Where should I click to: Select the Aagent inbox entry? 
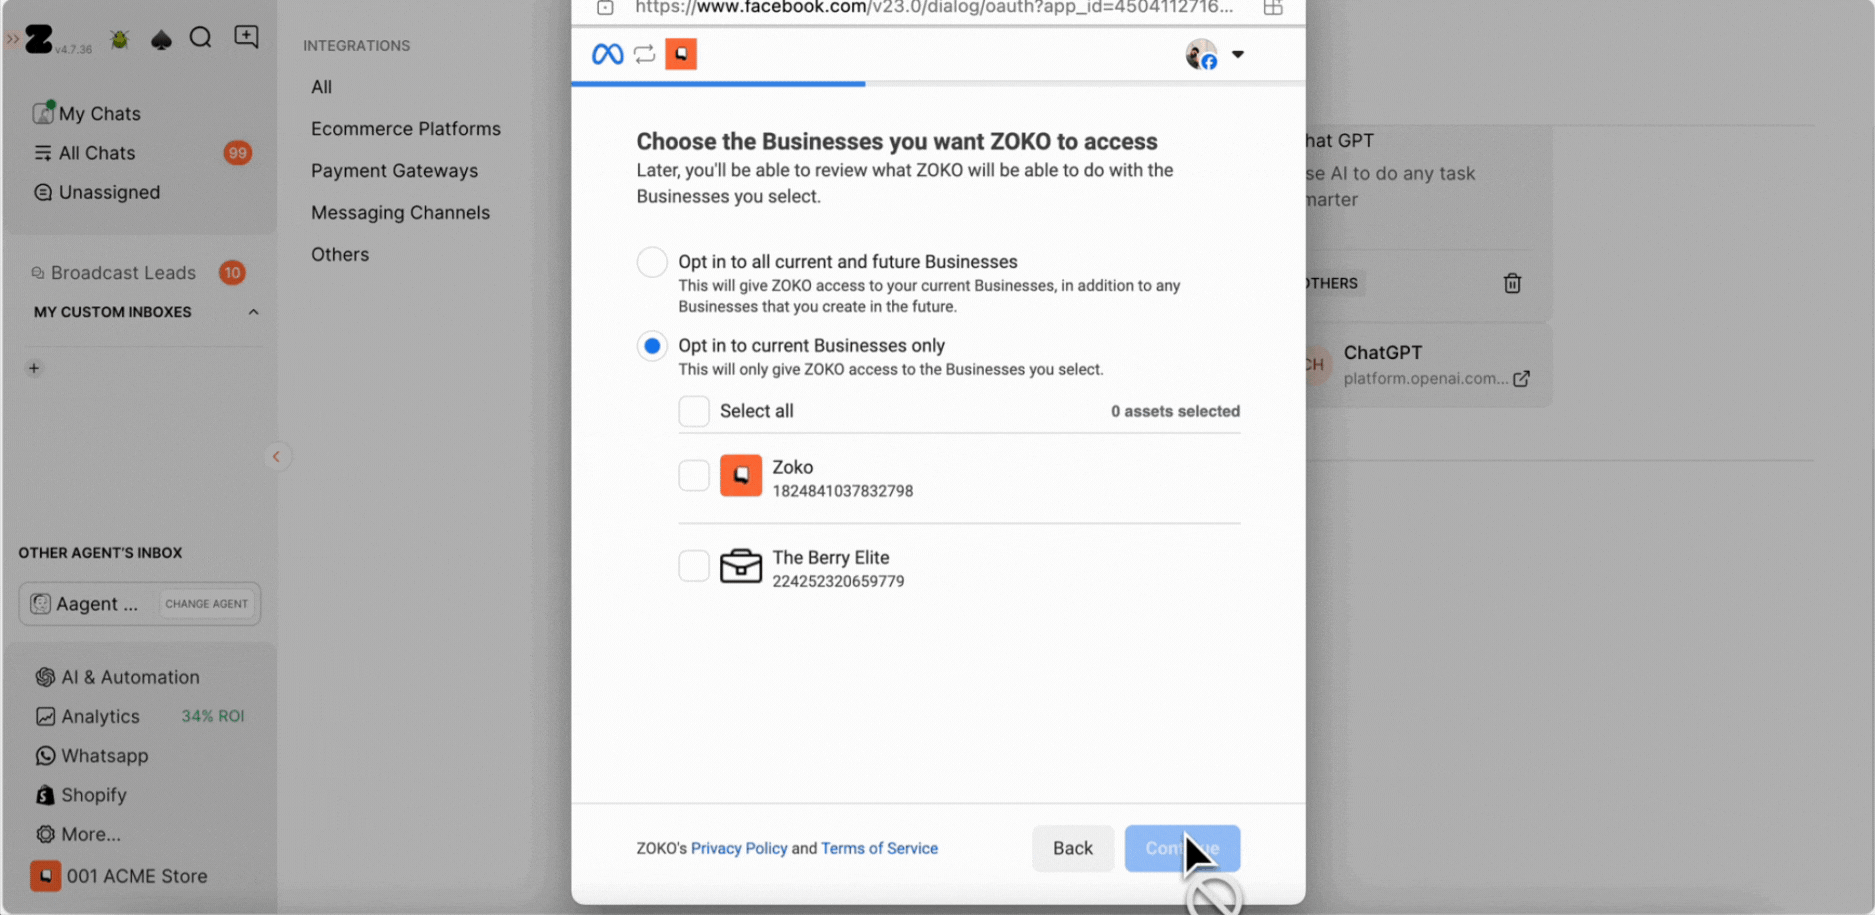[96, 604]
